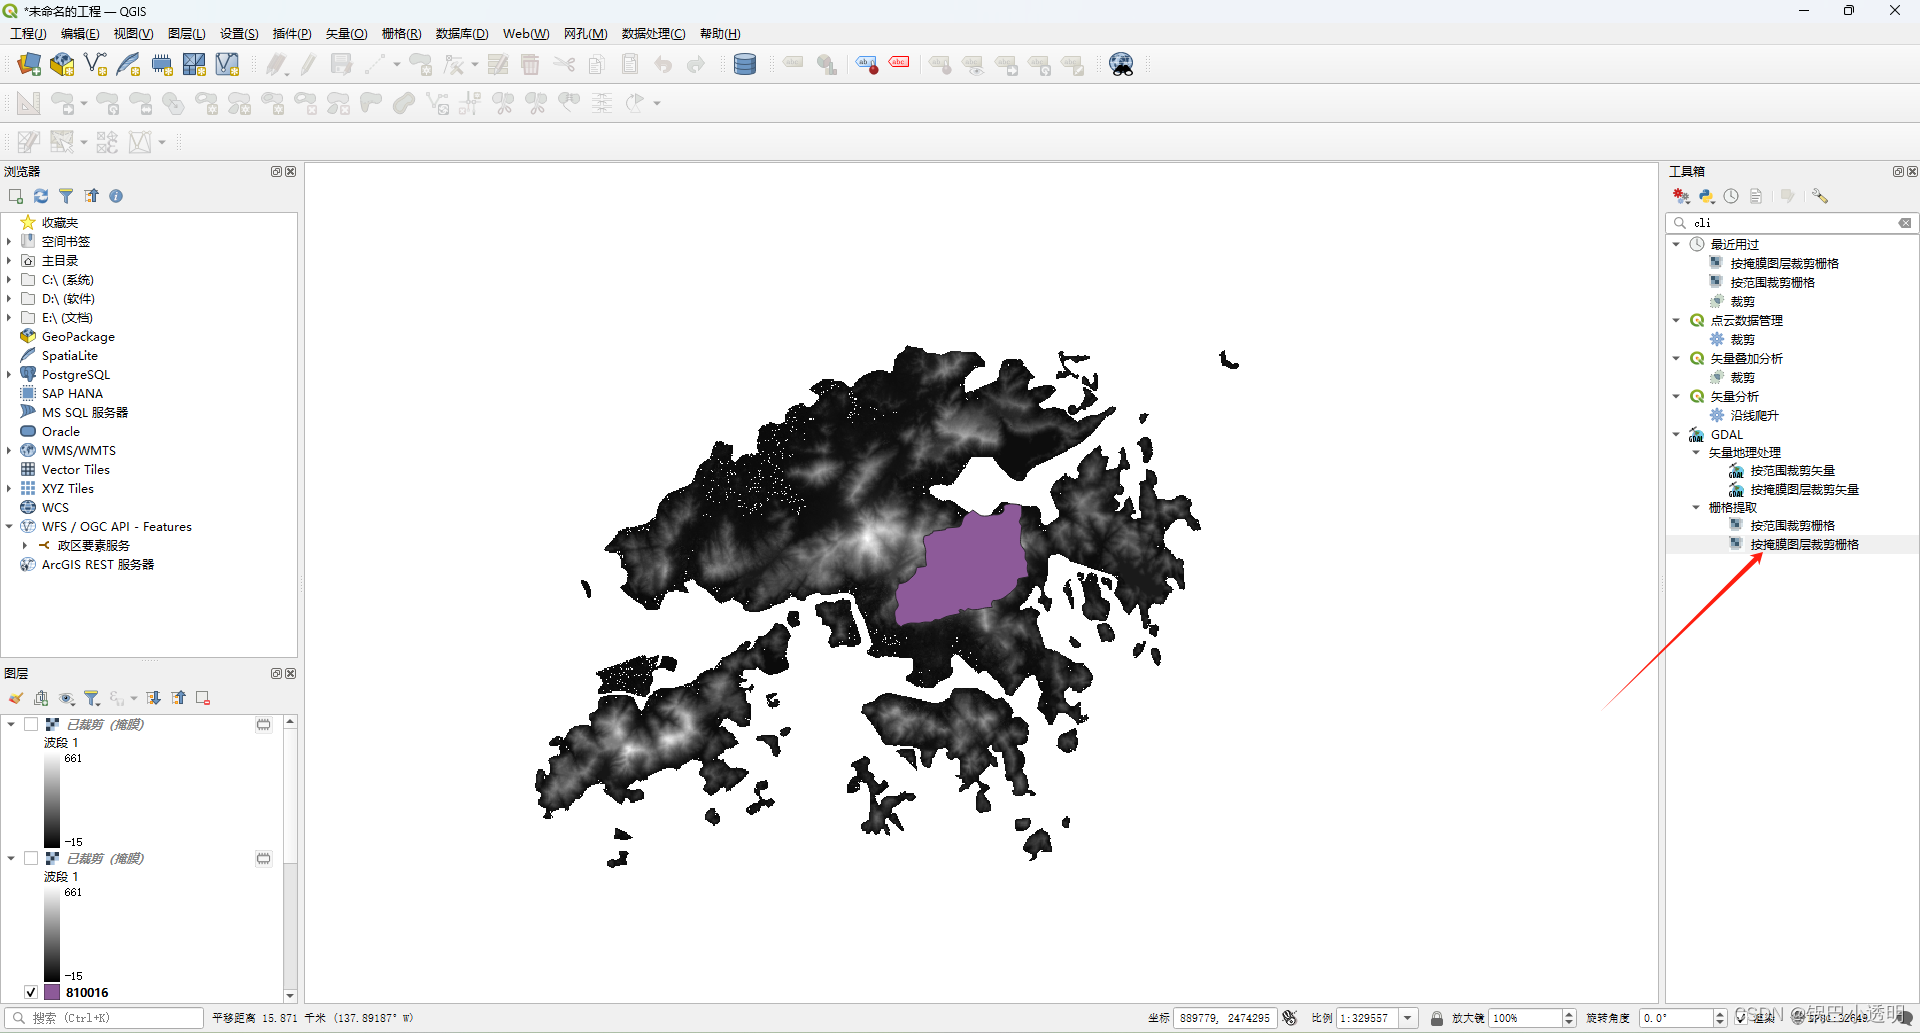The width and height of the screenshot is (1920, 1033).
Task: Open the 插件(P) menu
Action: coord(292,34)
